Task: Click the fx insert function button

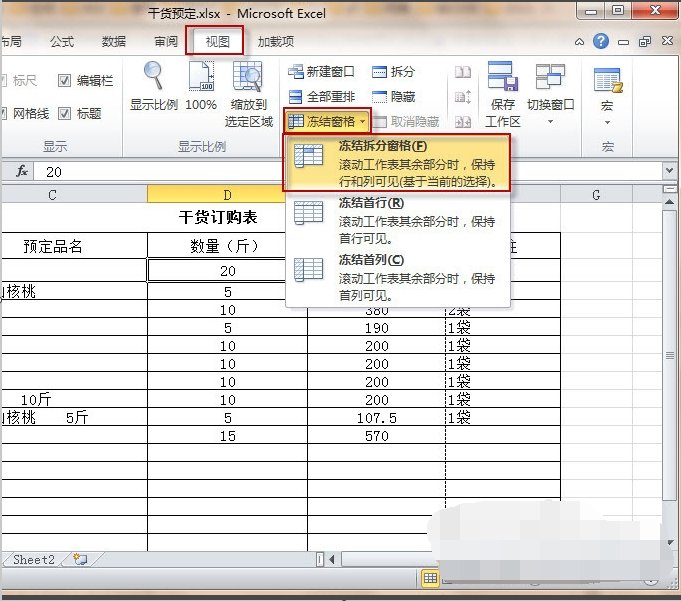Action: pyautogui.click(x=22, y=172)
